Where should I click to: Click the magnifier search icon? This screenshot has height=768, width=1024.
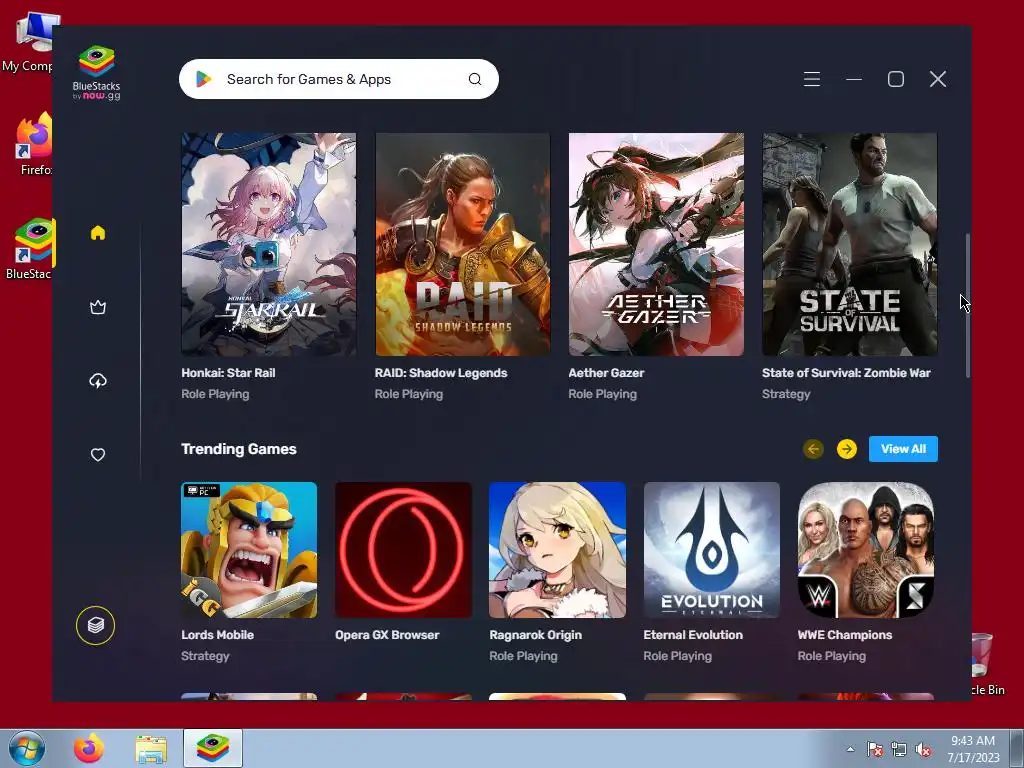[475, 79]
